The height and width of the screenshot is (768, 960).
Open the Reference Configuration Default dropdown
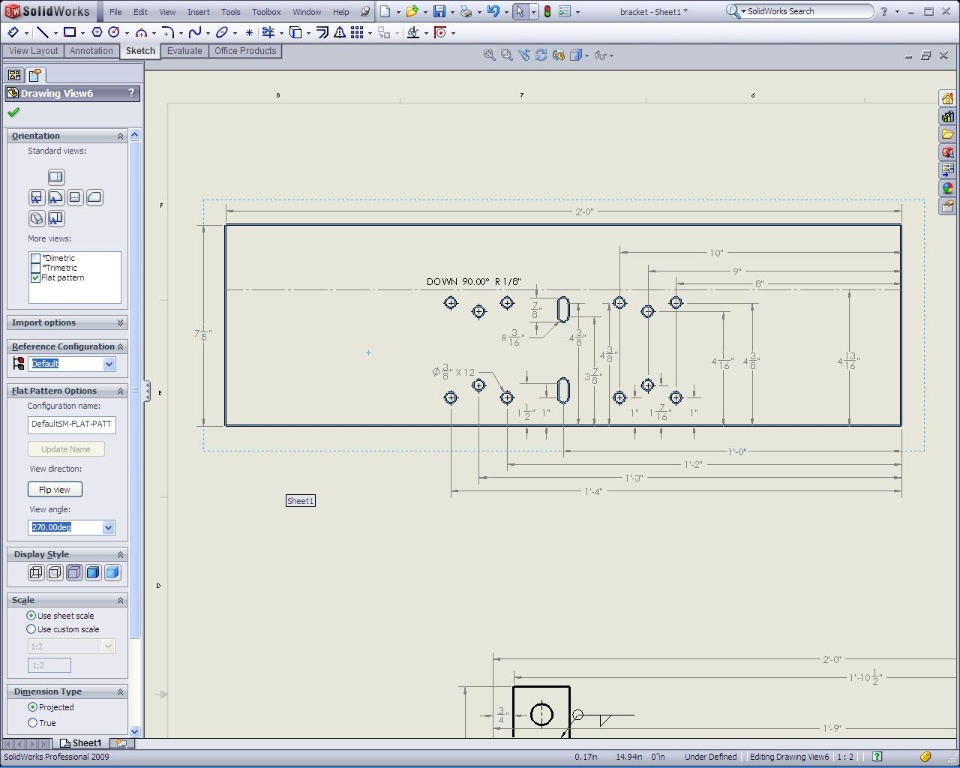109,364
